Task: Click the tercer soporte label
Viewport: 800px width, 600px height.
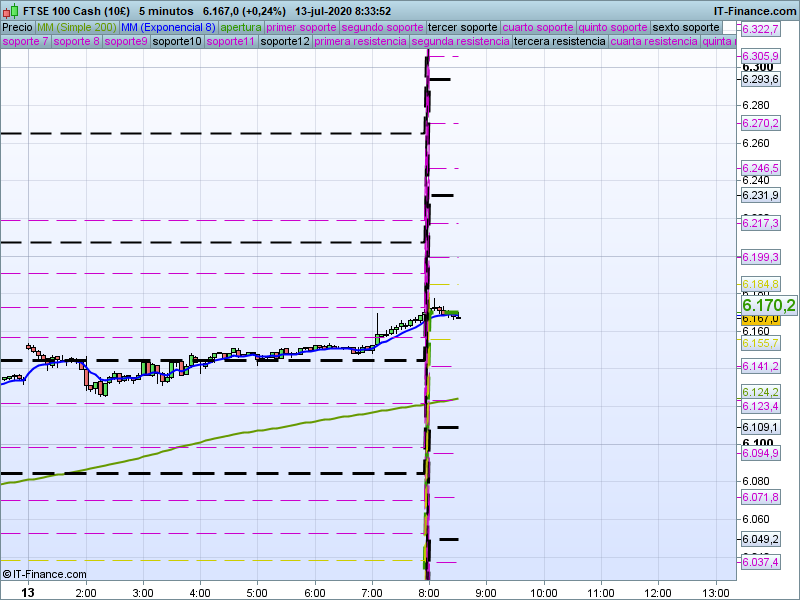Action: click(462, 27)
